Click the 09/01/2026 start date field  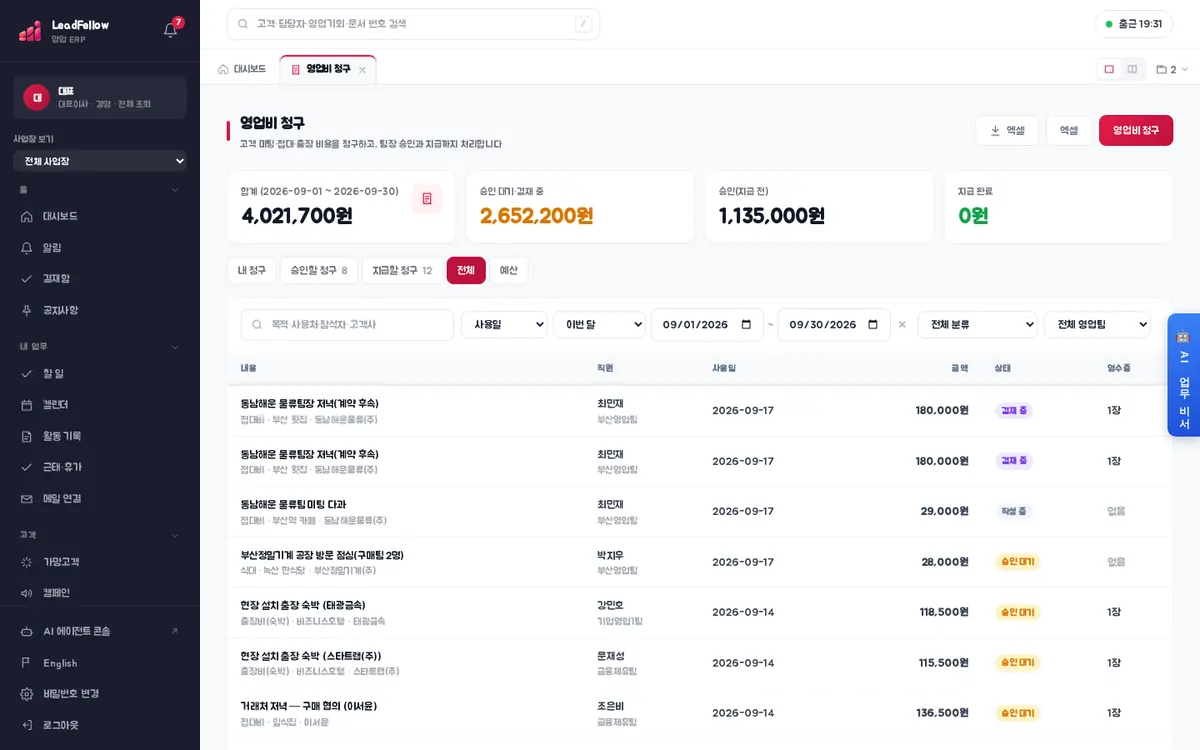pos(707,325)
